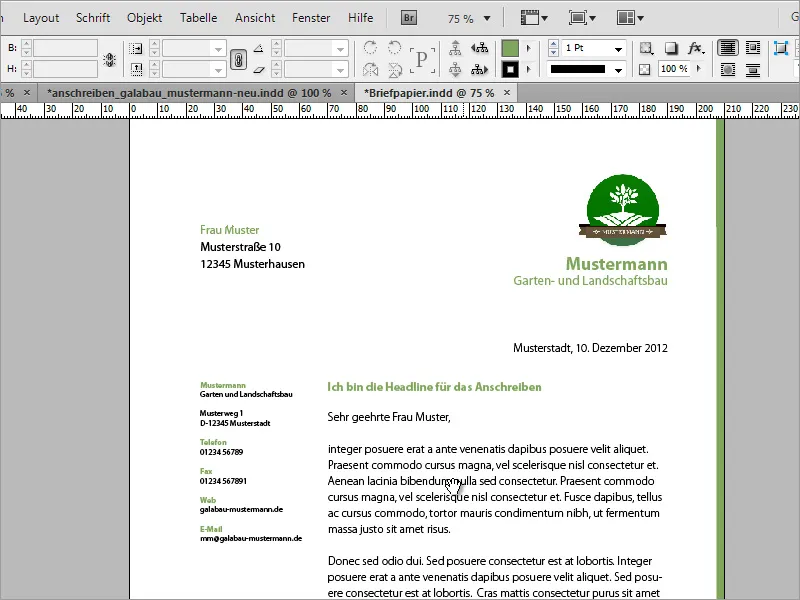Click the corner options icon
This screenshot has width=800, height=600.
646,48
